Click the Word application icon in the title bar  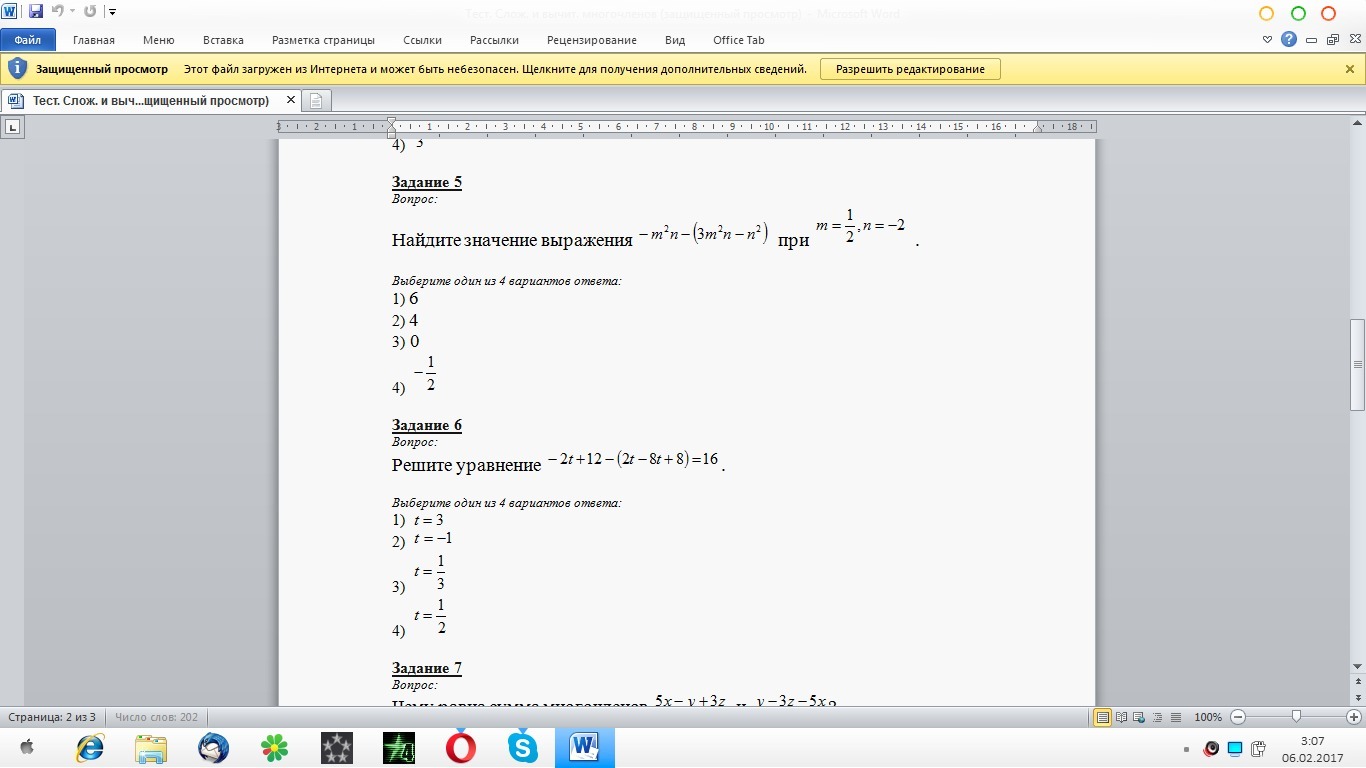(10, 12)
